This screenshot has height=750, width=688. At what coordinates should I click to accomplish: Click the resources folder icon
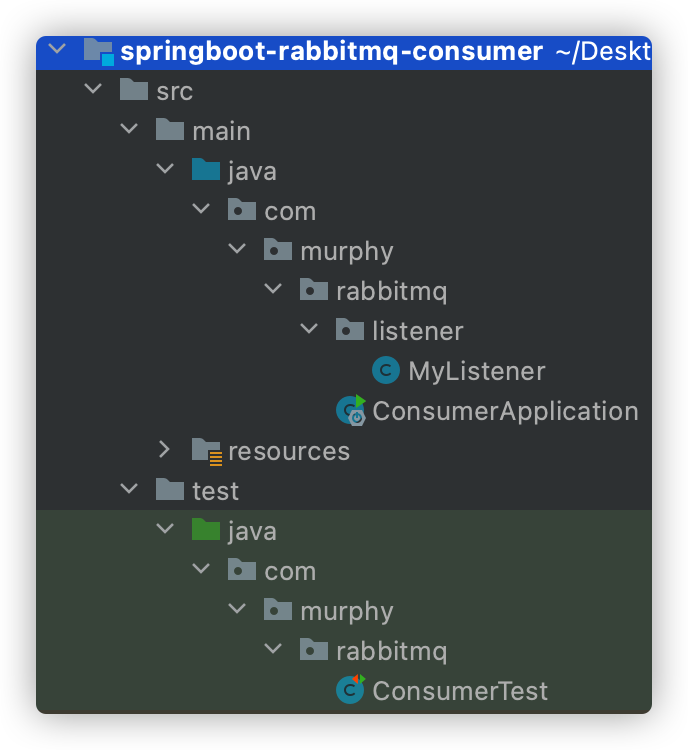click(206, 451)
